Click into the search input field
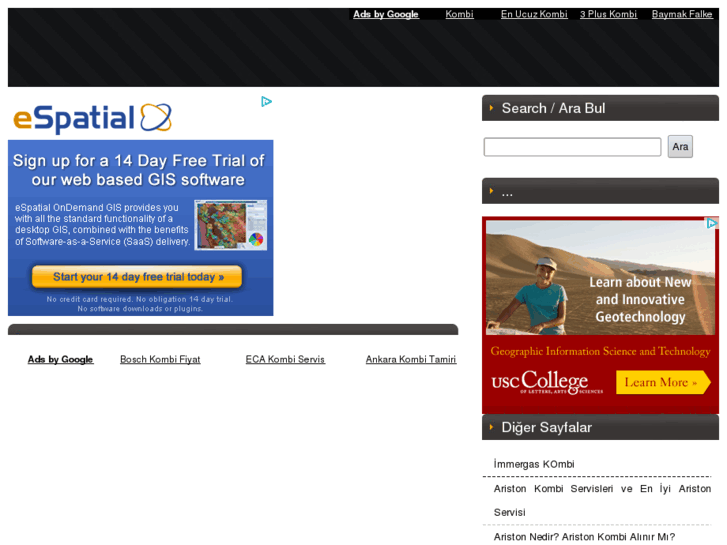The image size is (727, 545). pyautogui.click(x=572, y=147)
